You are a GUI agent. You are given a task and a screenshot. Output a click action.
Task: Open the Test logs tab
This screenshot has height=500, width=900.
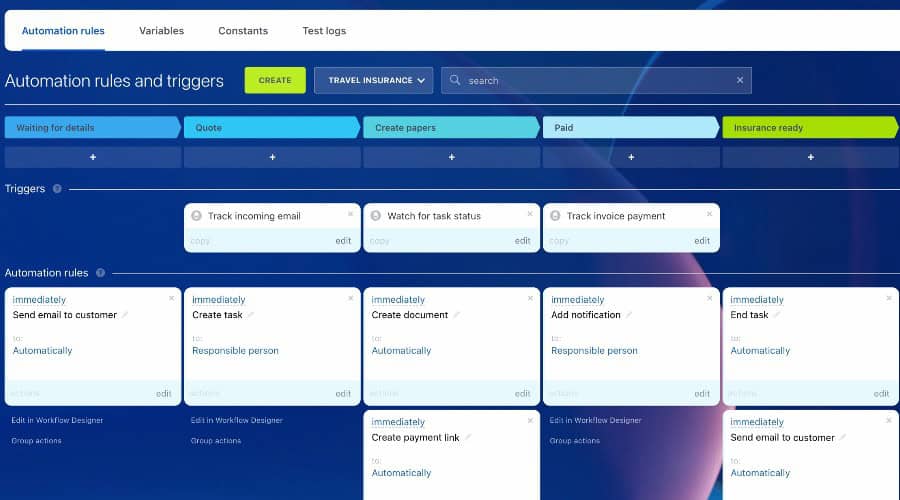[x=324, y=31]
